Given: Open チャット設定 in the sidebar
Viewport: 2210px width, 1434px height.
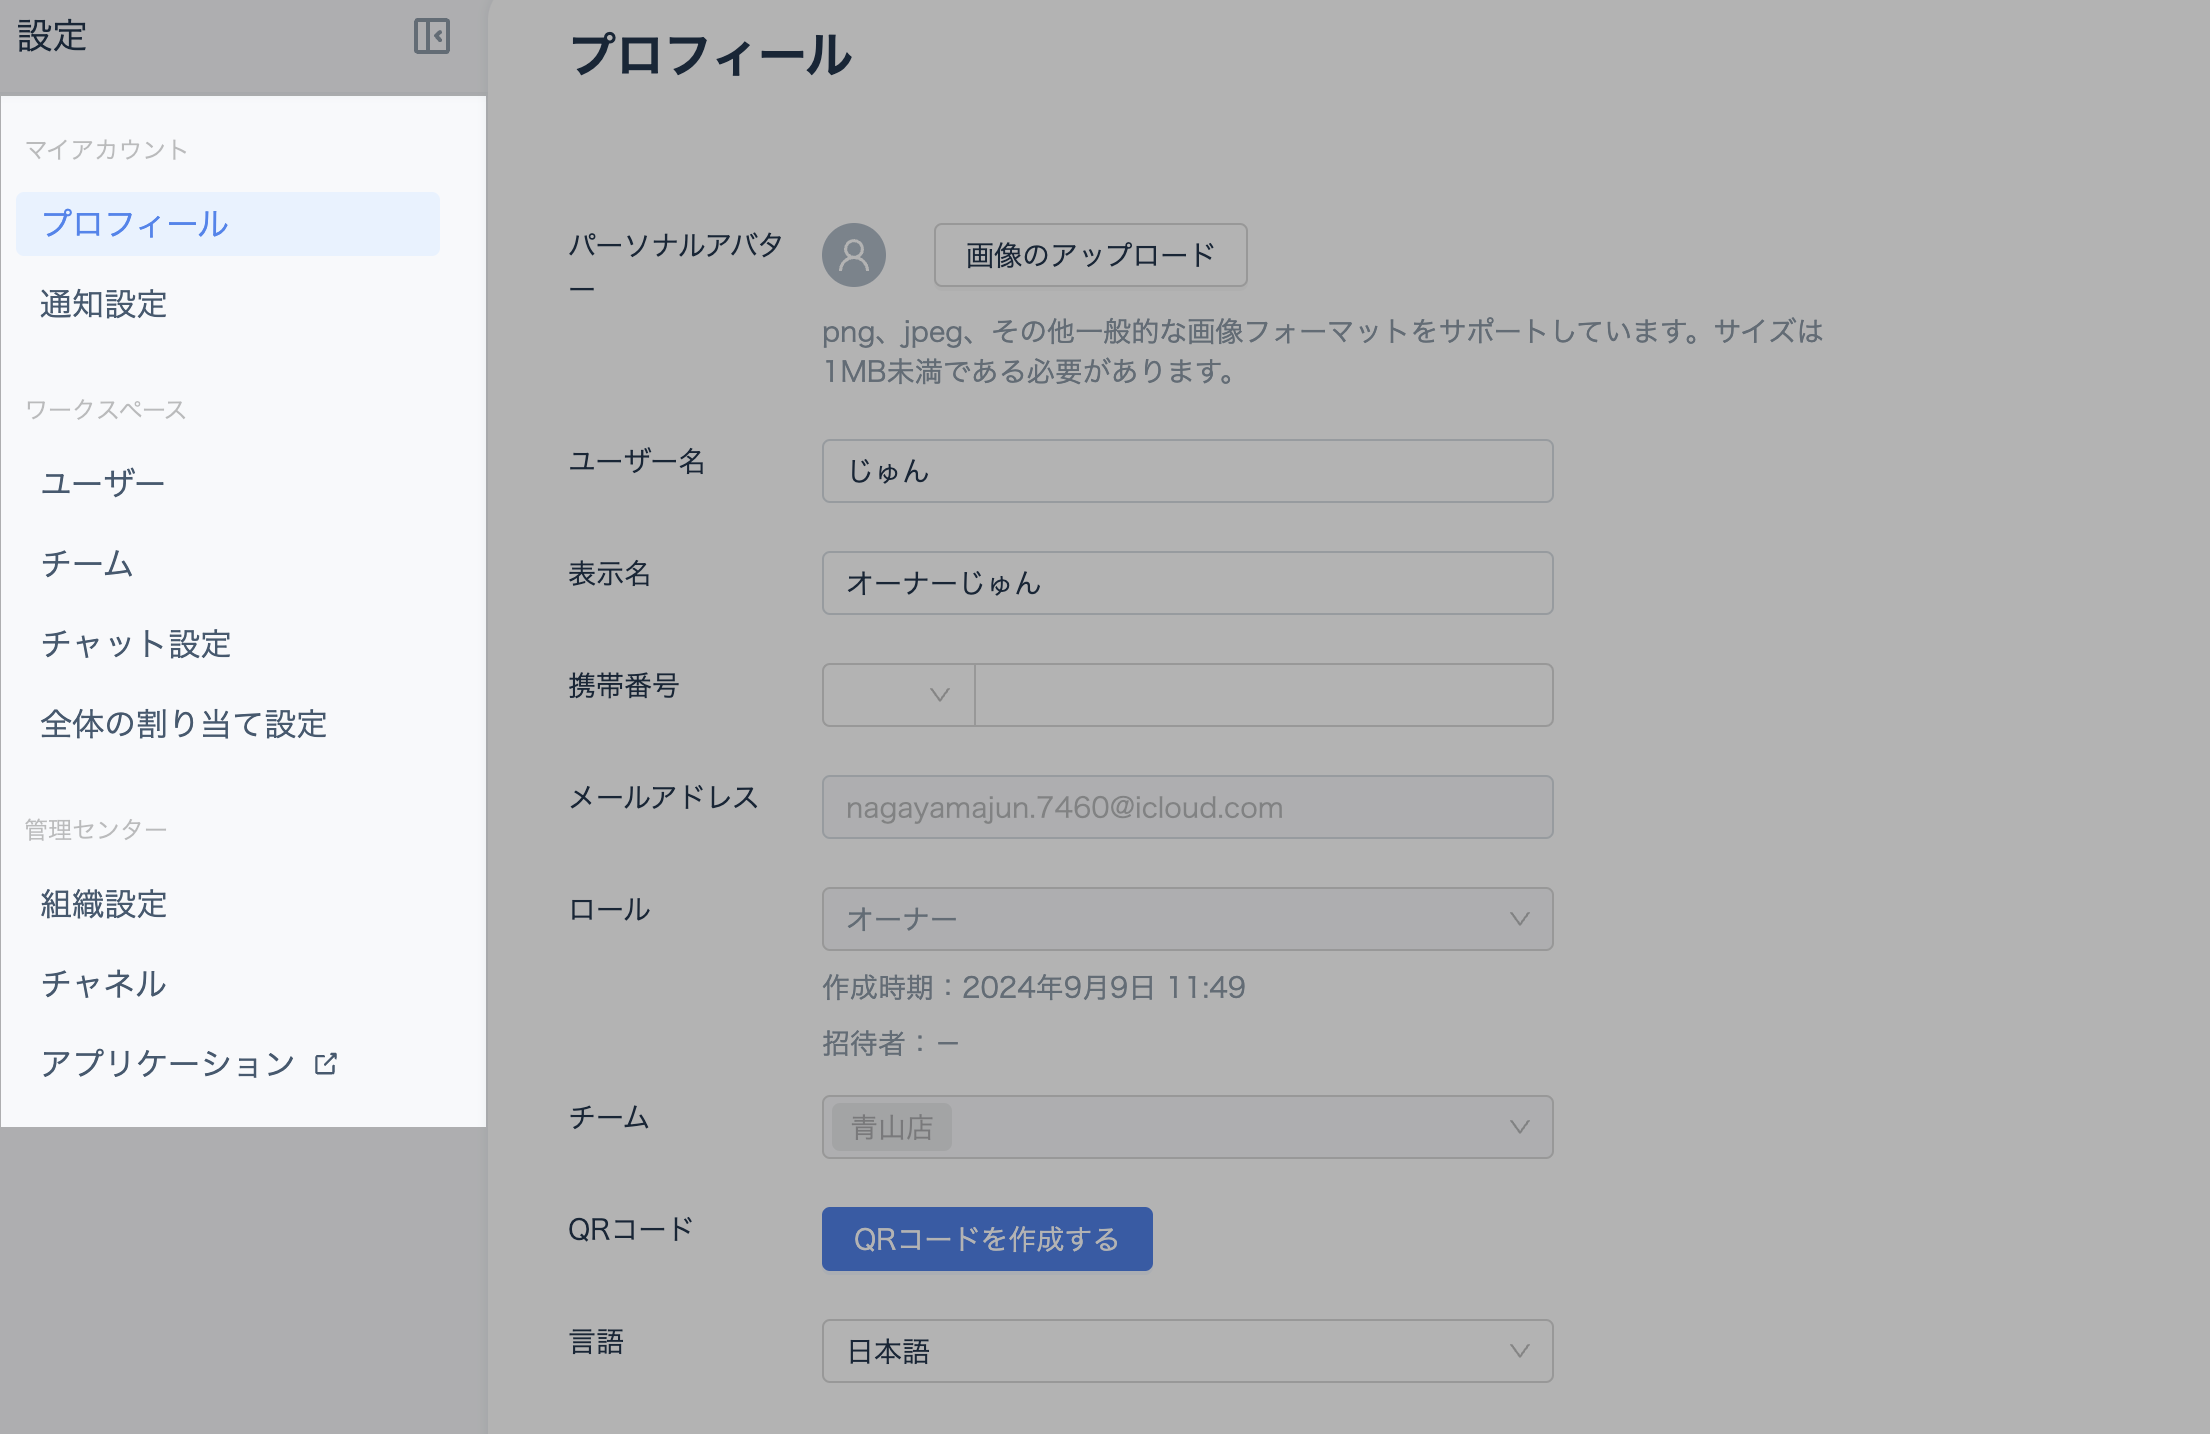Looking at the screenshot, I should pyautogui.click(x=136, y=644).
